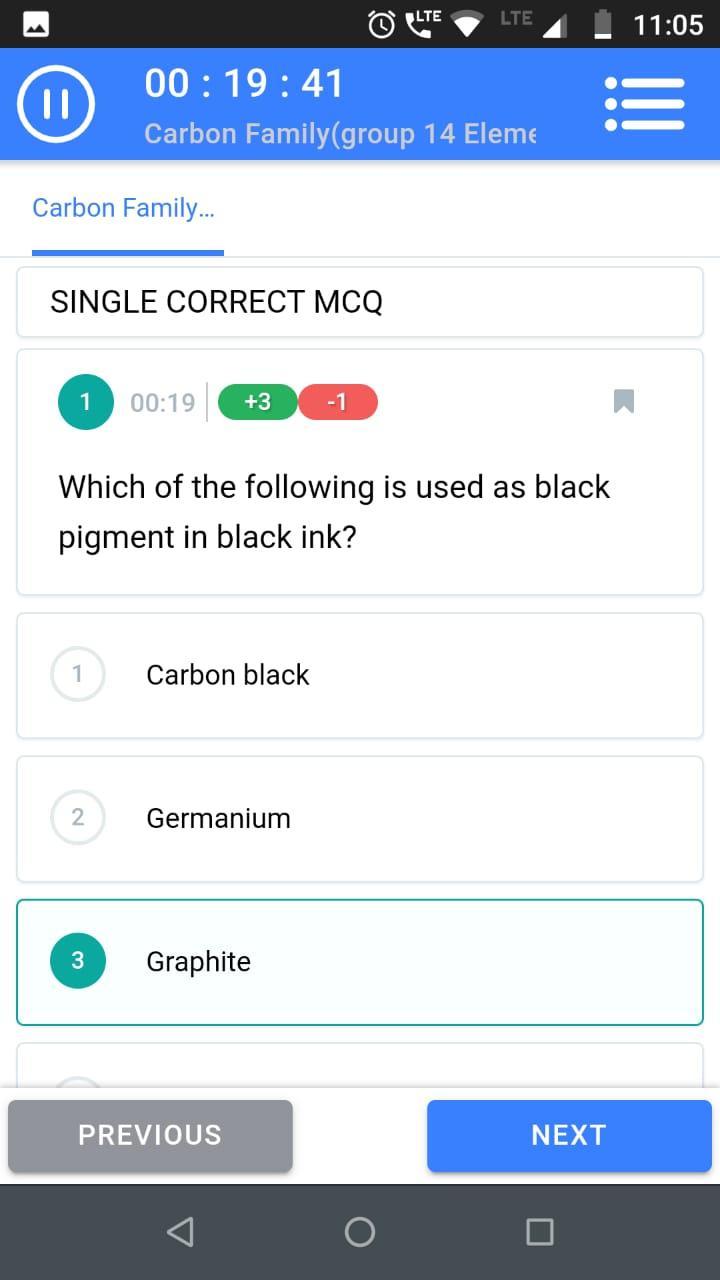The height and width of the screenshot is (1280, 720).
Task: Pause the test timer
Action: (x=56, y=105)
